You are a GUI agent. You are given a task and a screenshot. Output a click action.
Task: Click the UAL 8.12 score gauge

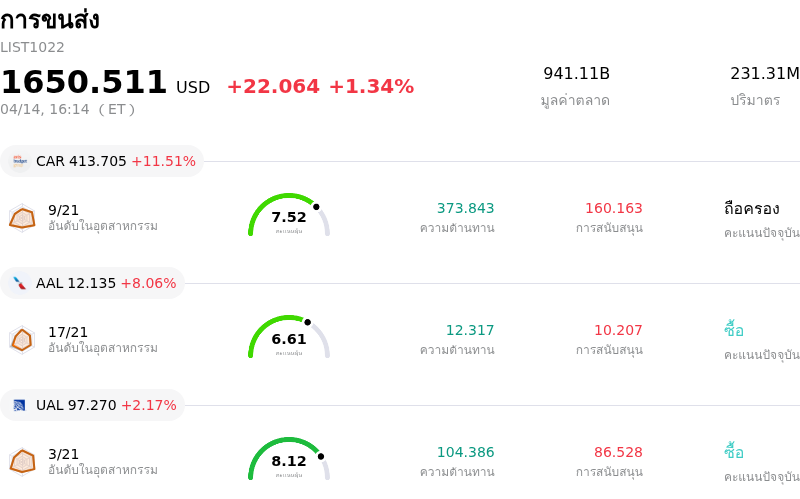(288, 460)
